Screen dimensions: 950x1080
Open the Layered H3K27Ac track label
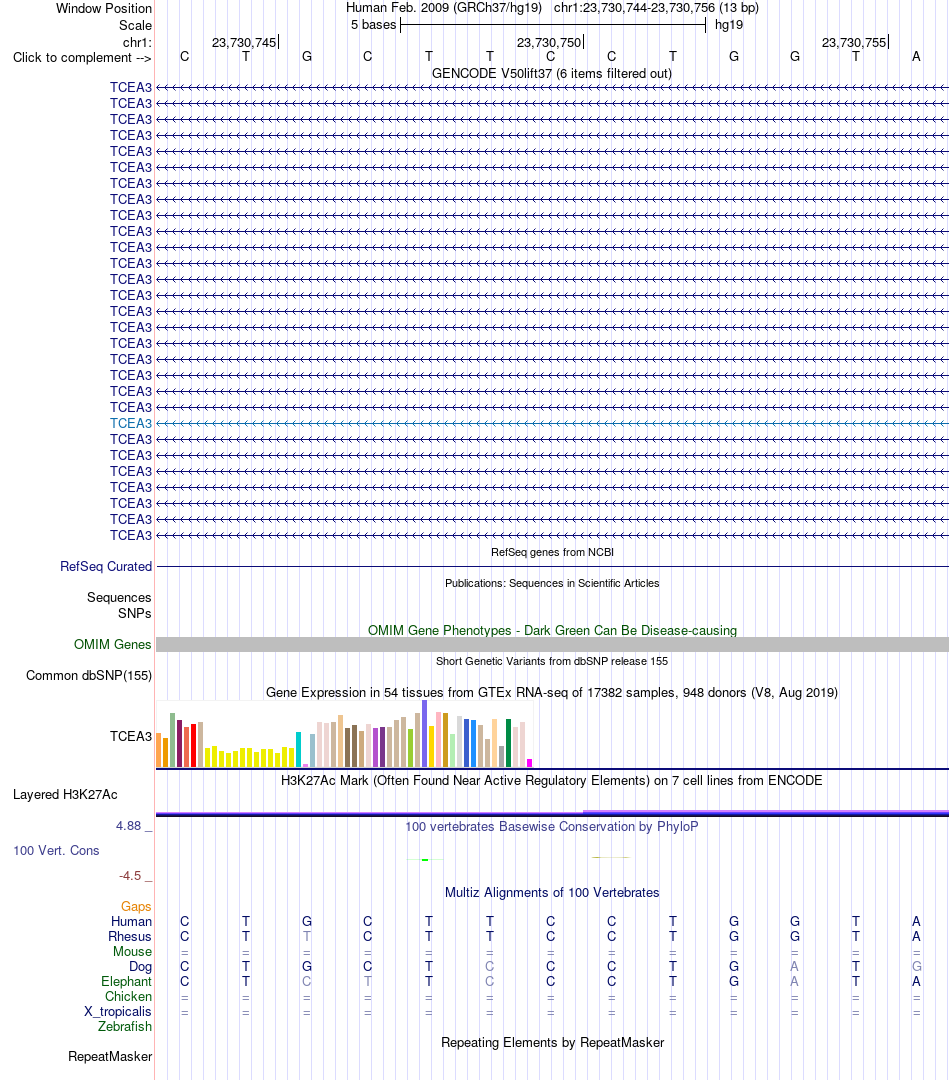[x=65, y=794]
